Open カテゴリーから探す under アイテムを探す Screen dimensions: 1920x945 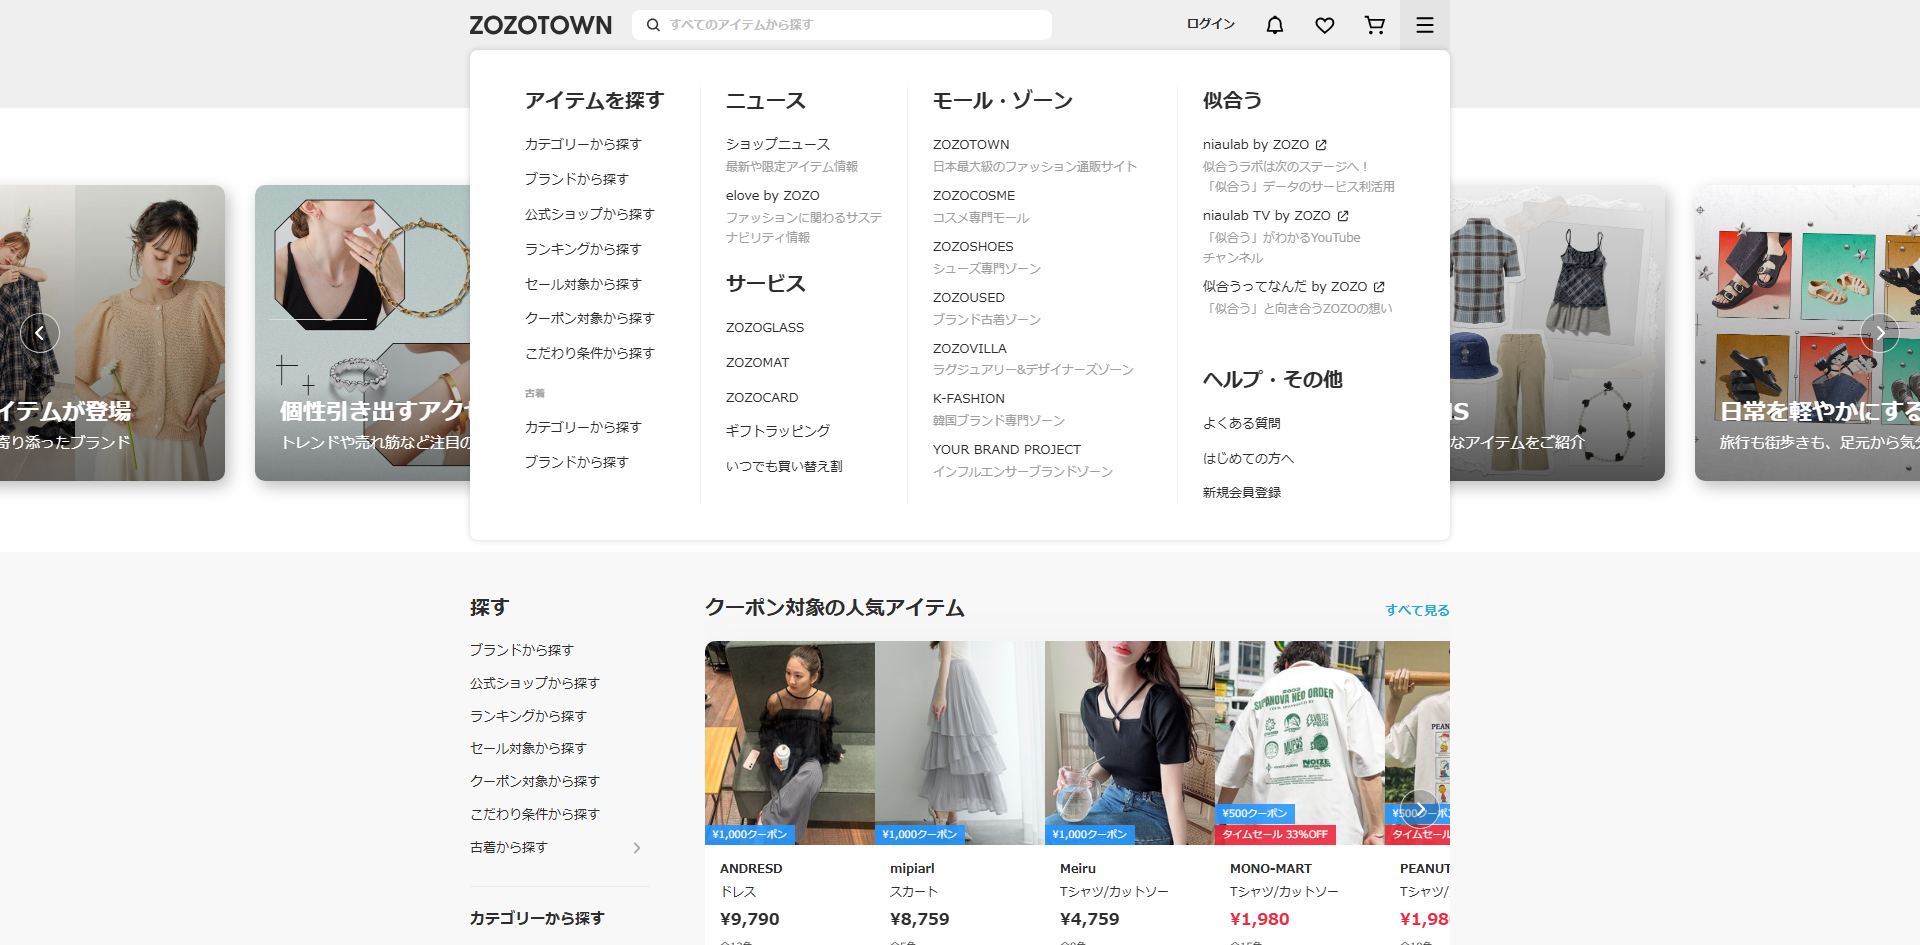pos(583,144)
